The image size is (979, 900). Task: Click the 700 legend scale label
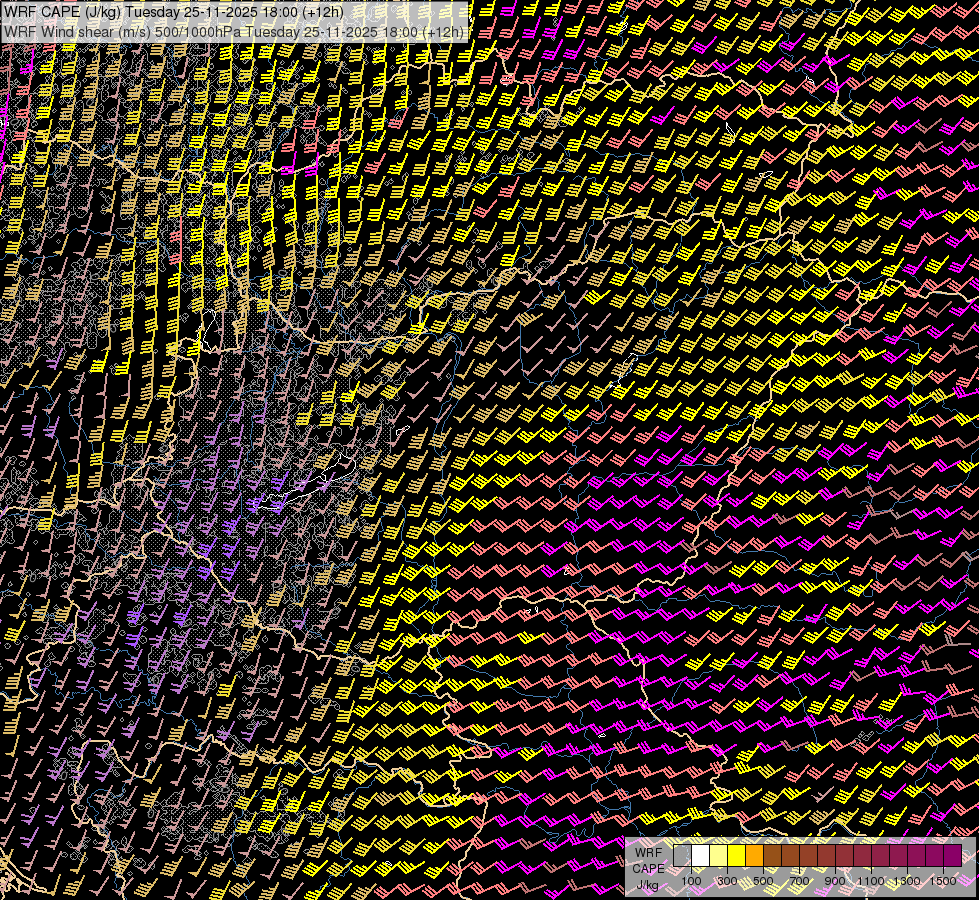799,881
